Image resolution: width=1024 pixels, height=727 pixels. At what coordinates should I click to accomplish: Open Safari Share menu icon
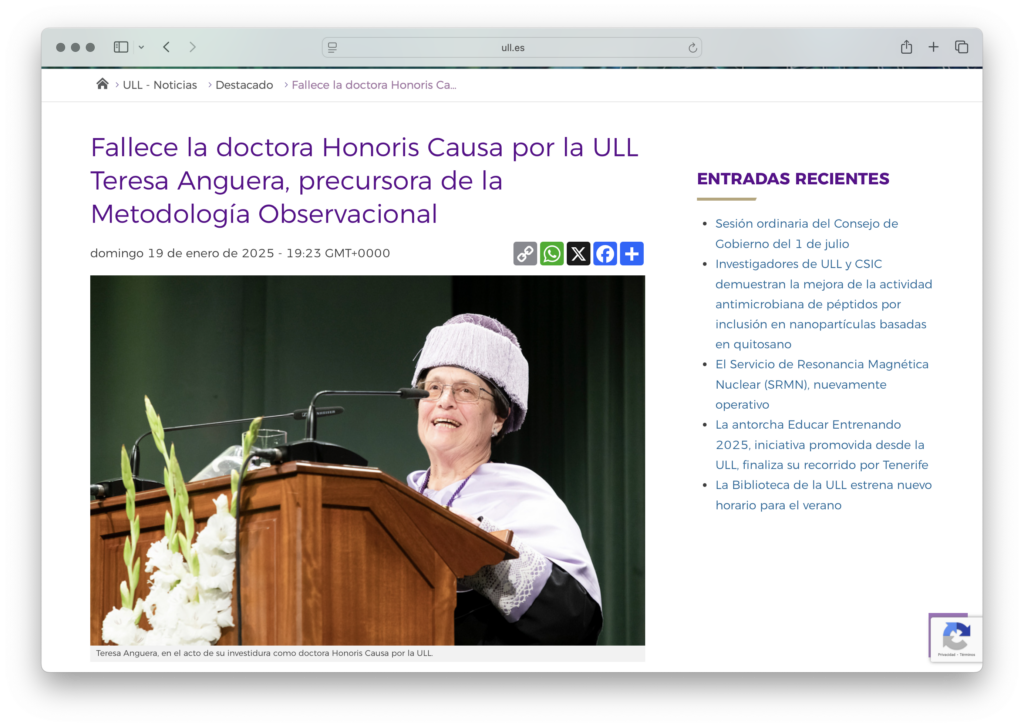tap(906, 47)
